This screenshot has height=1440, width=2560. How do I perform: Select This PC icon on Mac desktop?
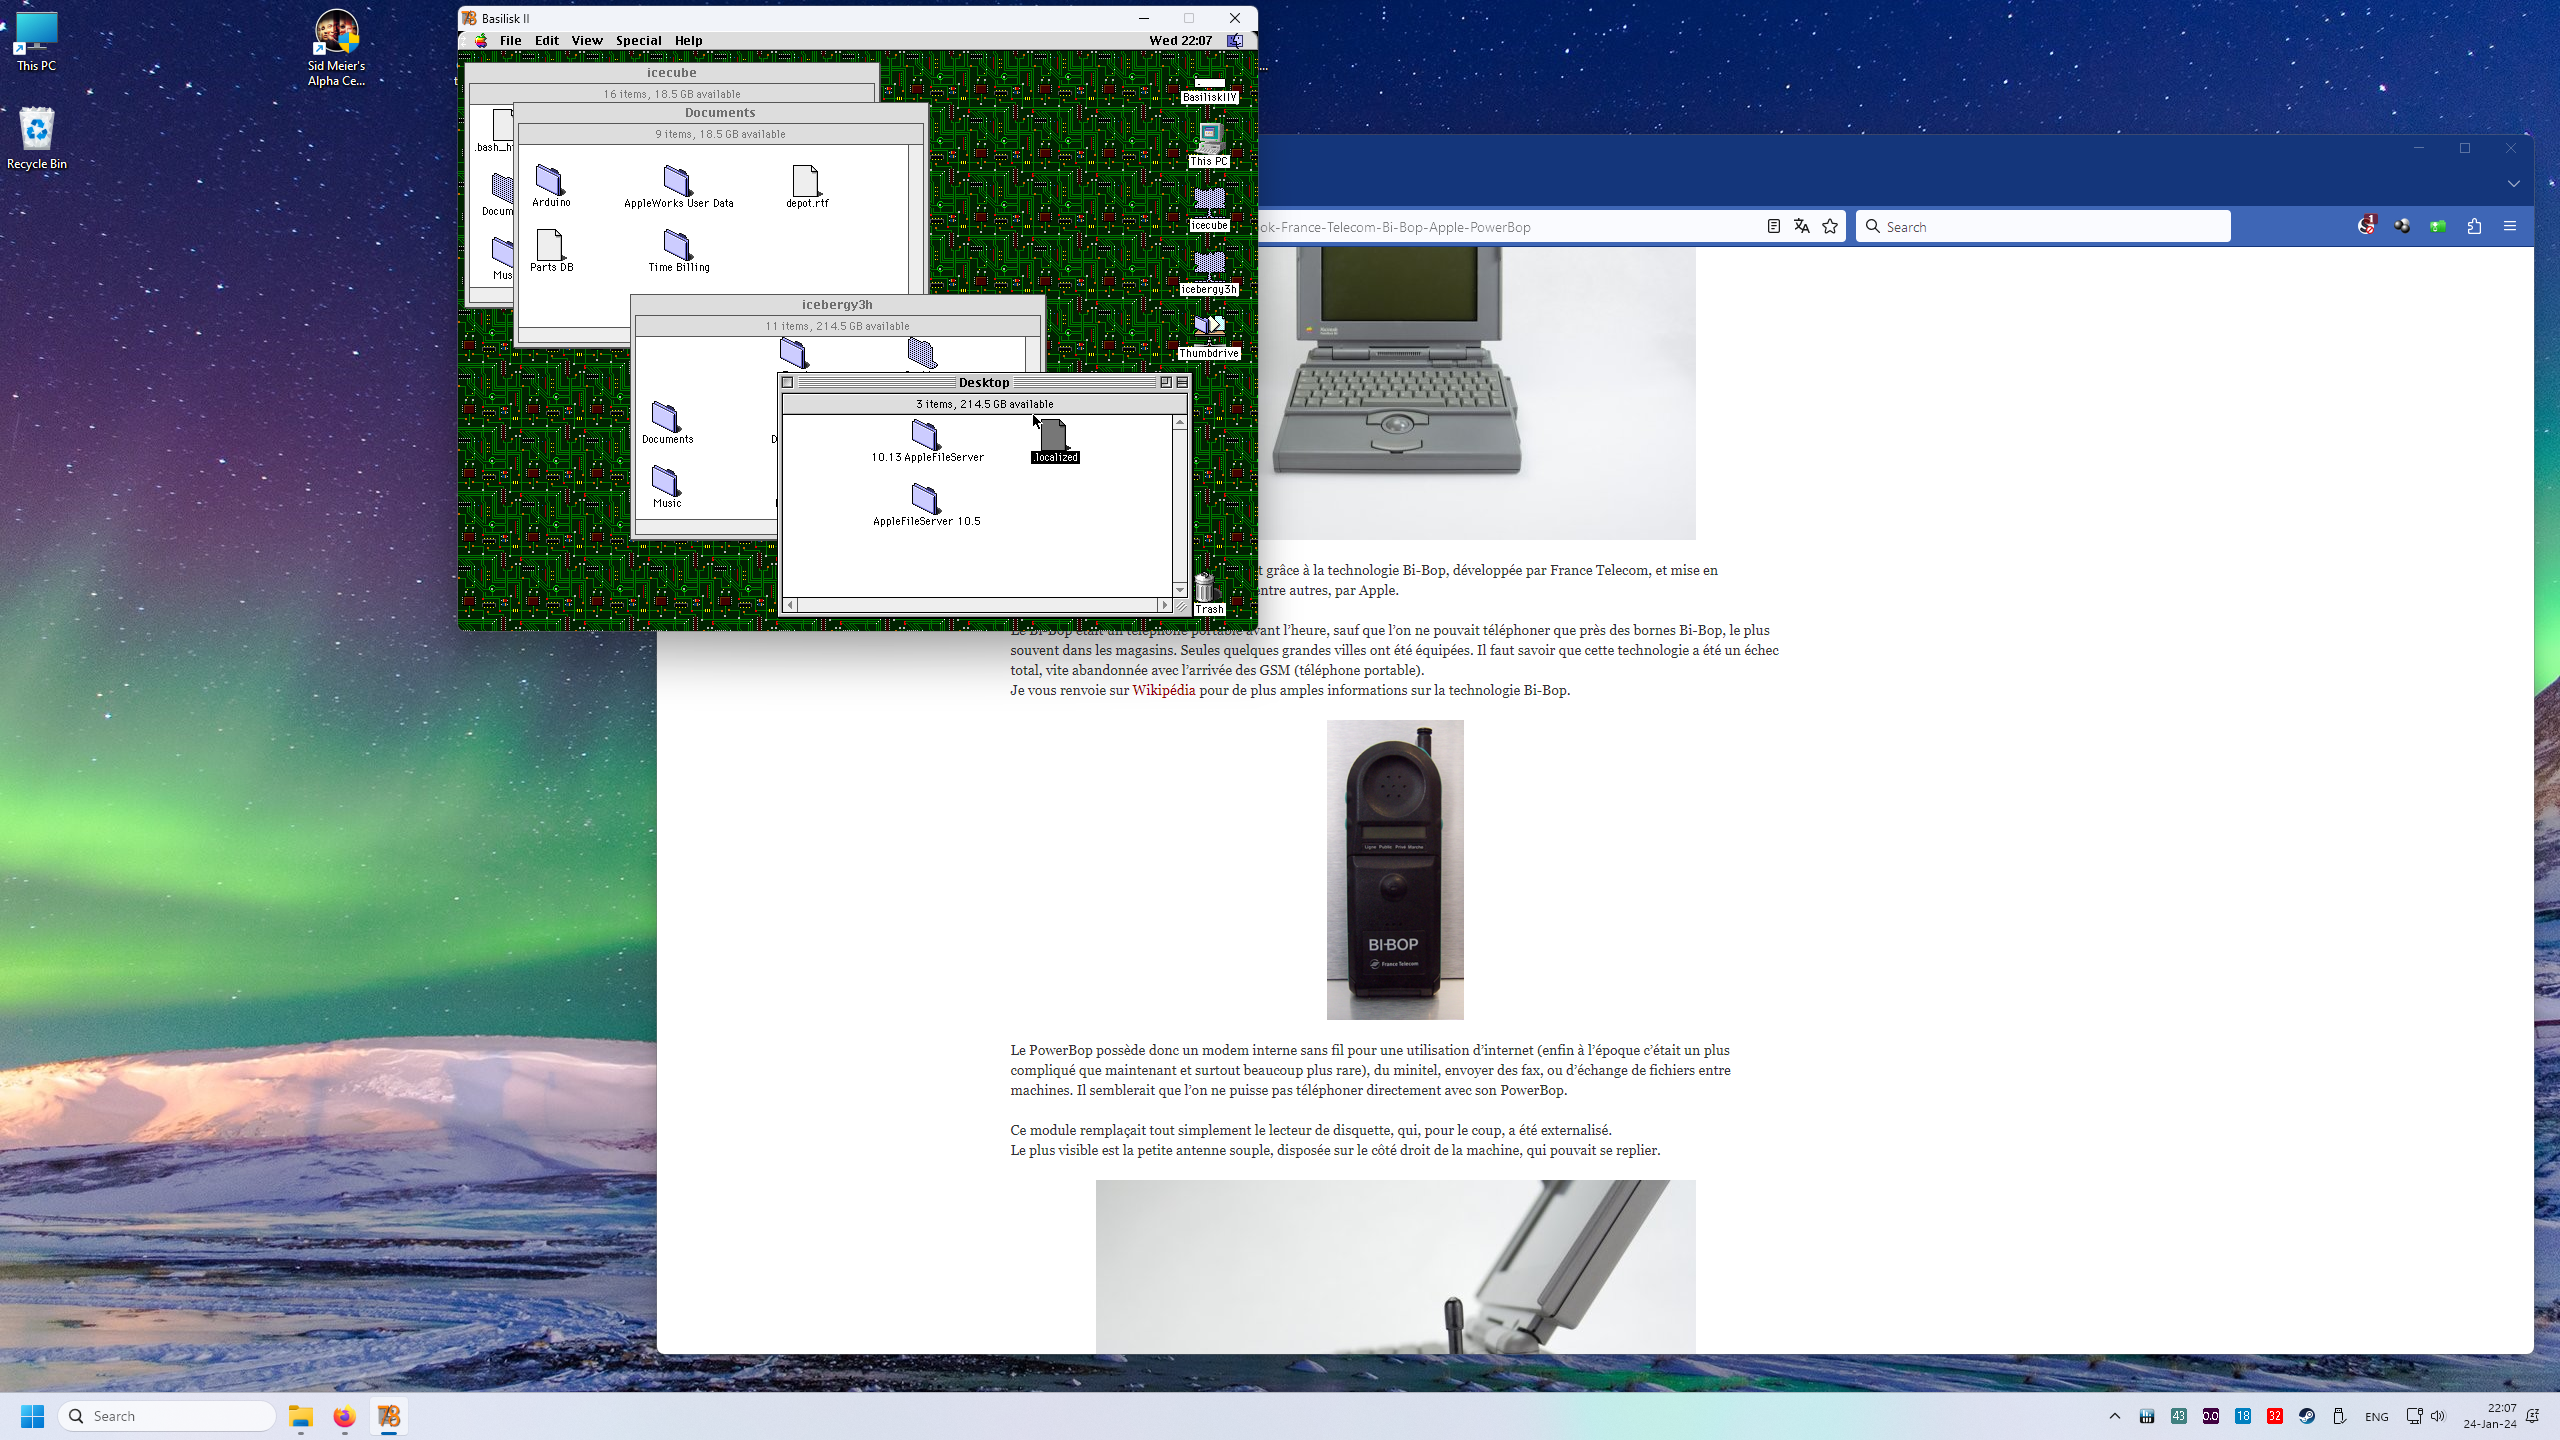pos(1209,145)
